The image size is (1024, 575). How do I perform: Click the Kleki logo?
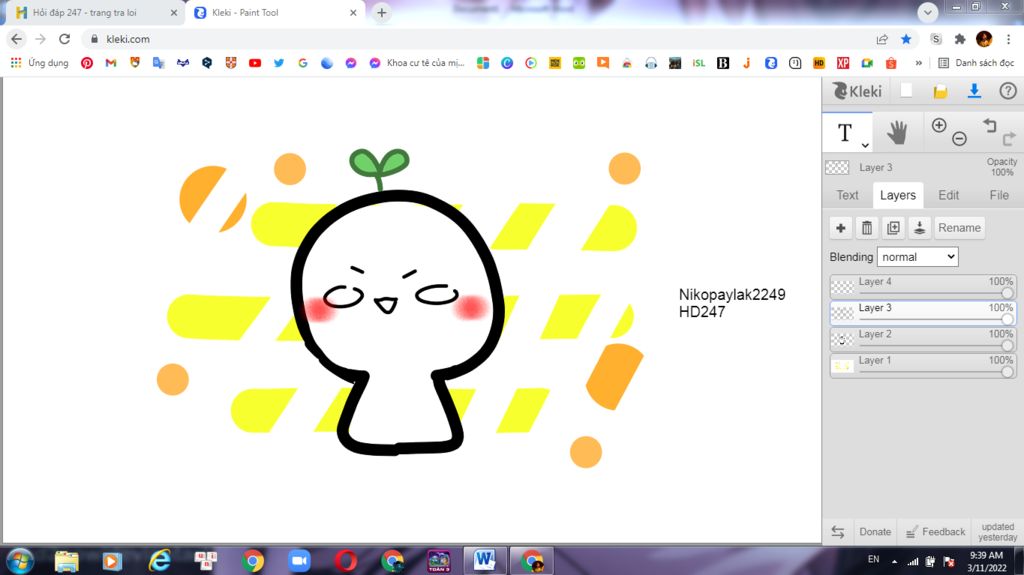click(857, 91)
